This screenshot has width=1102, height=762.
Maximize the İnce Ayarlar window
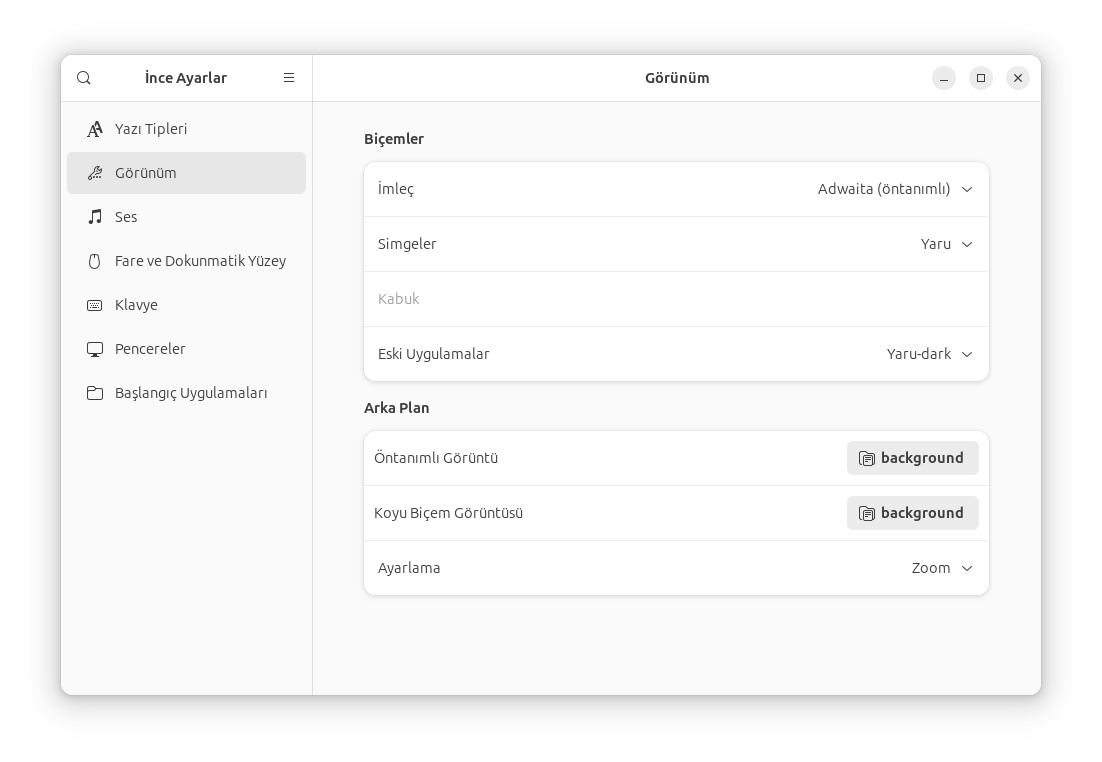[981, 78]
